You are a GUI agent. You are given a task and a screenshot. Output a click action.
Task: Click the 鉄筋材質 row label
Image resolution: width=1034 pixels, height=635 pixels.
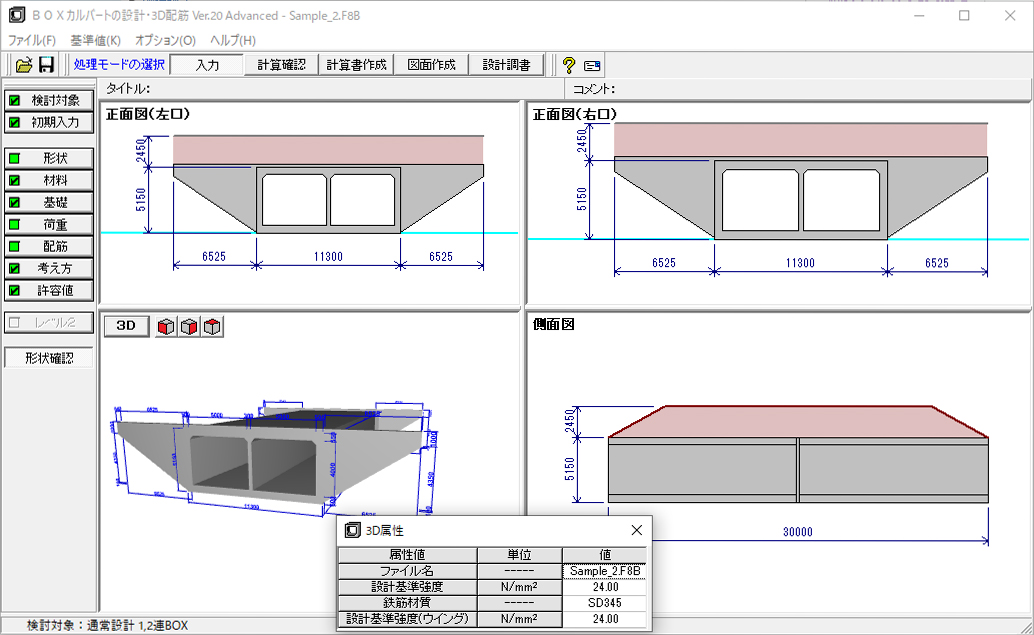(x=408, y=603)
